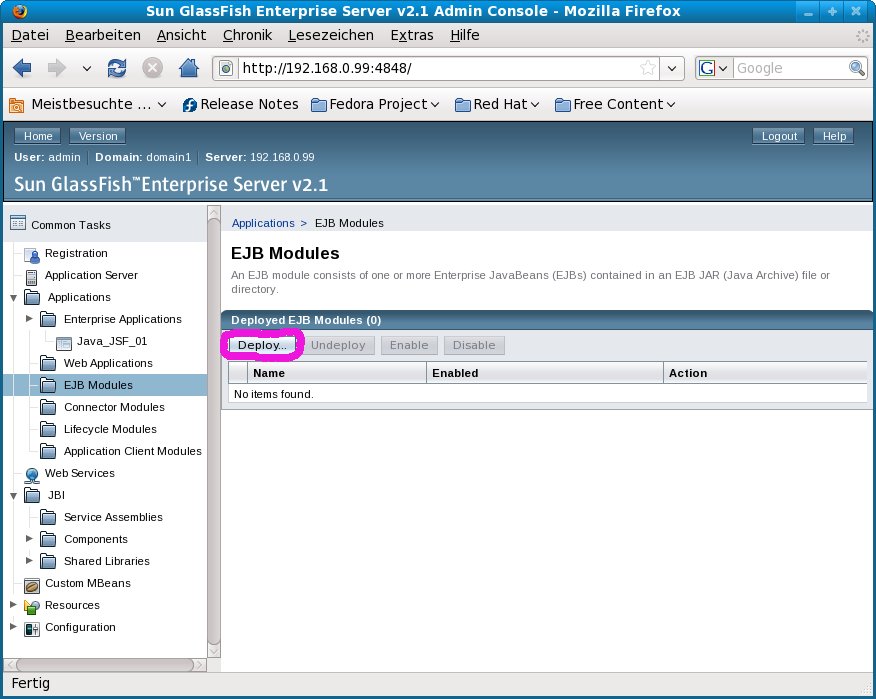Expand the Configuration tree node
The image size is (876, 699).
13,627
